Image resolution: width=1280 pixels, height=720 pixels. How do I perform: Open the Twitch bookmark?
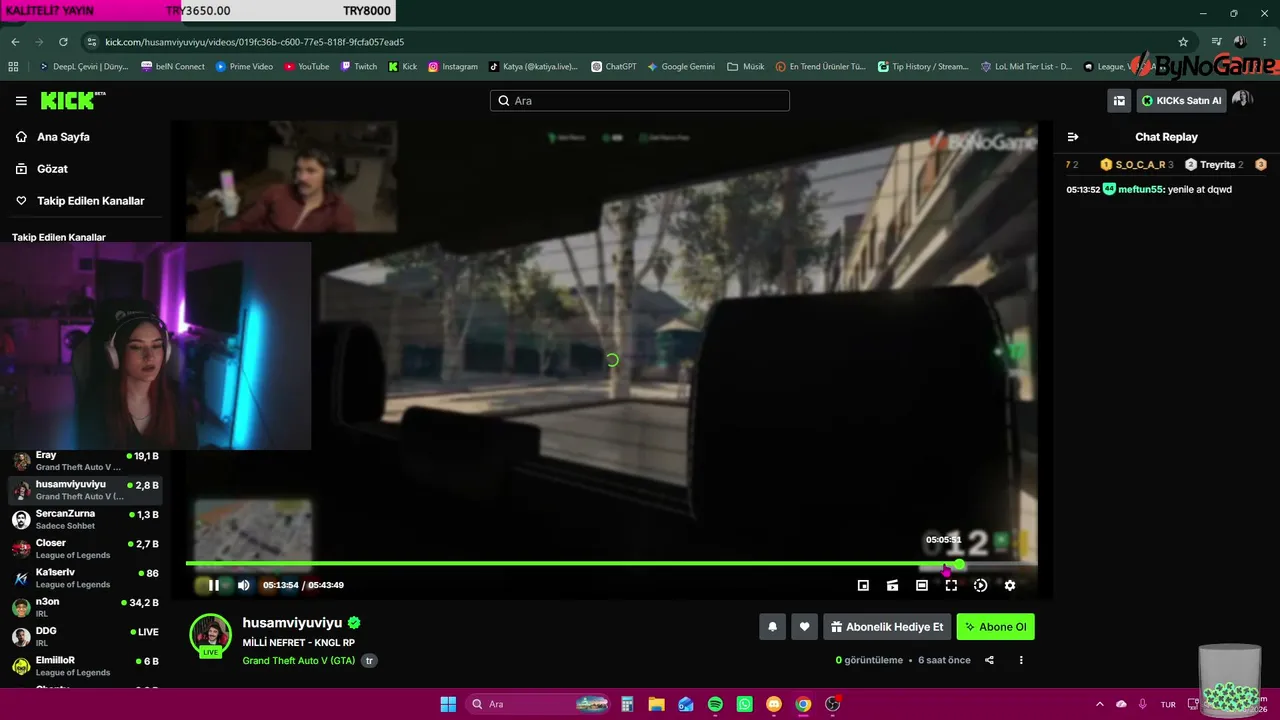pyautogui.click(x=359, y=67)
